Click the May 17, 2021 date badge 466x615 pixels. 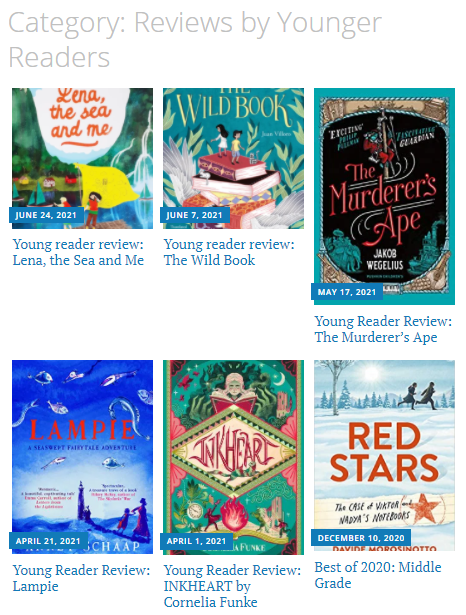click(x=347, y=292)
